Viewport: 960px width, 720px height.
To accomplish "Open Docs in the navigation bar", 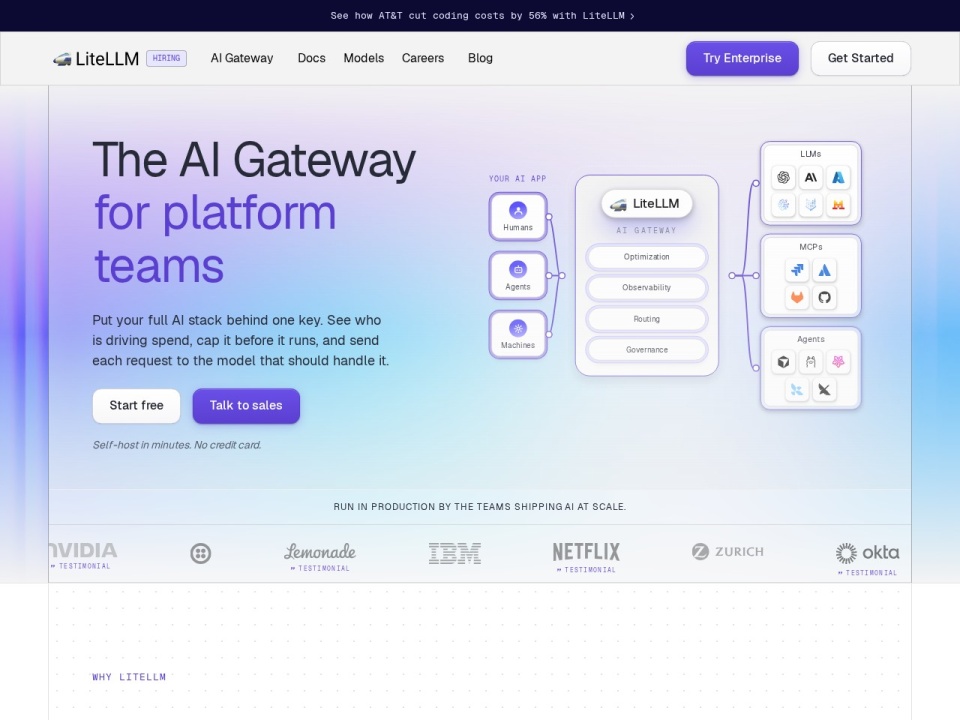I will [312, 58].
